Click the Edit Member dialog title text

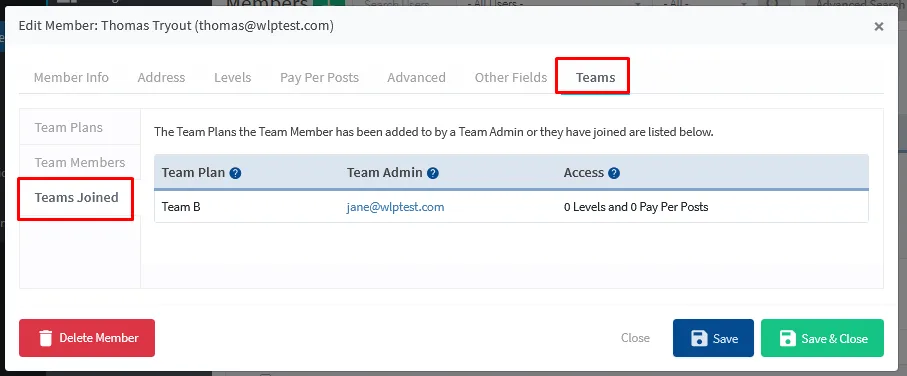click(x=176, y=26)
